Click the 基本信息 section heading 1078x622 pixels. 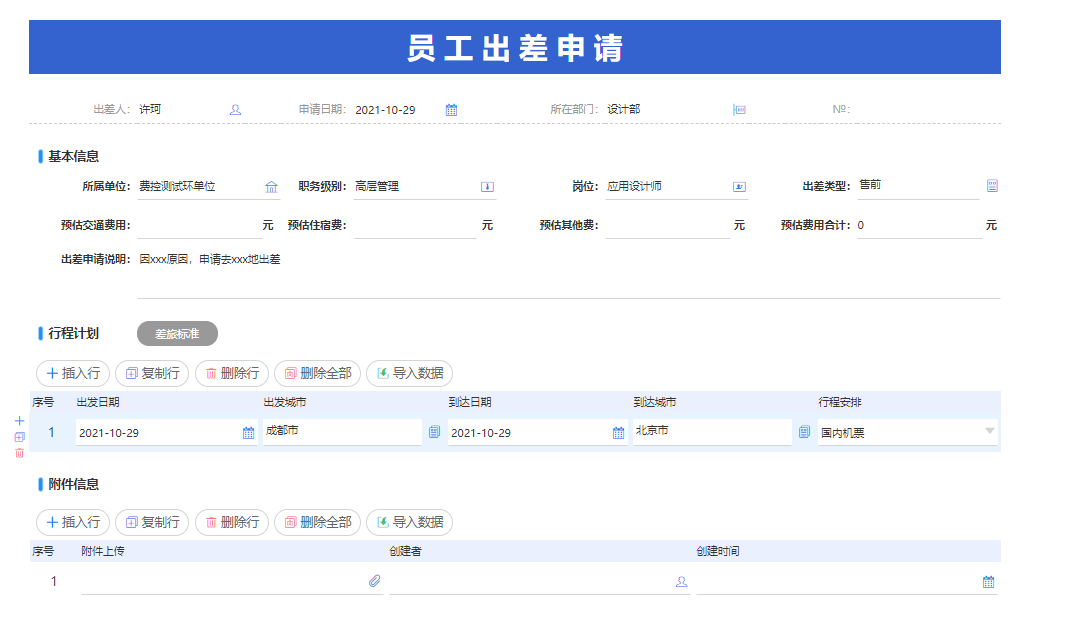click(x=74, y=157)
